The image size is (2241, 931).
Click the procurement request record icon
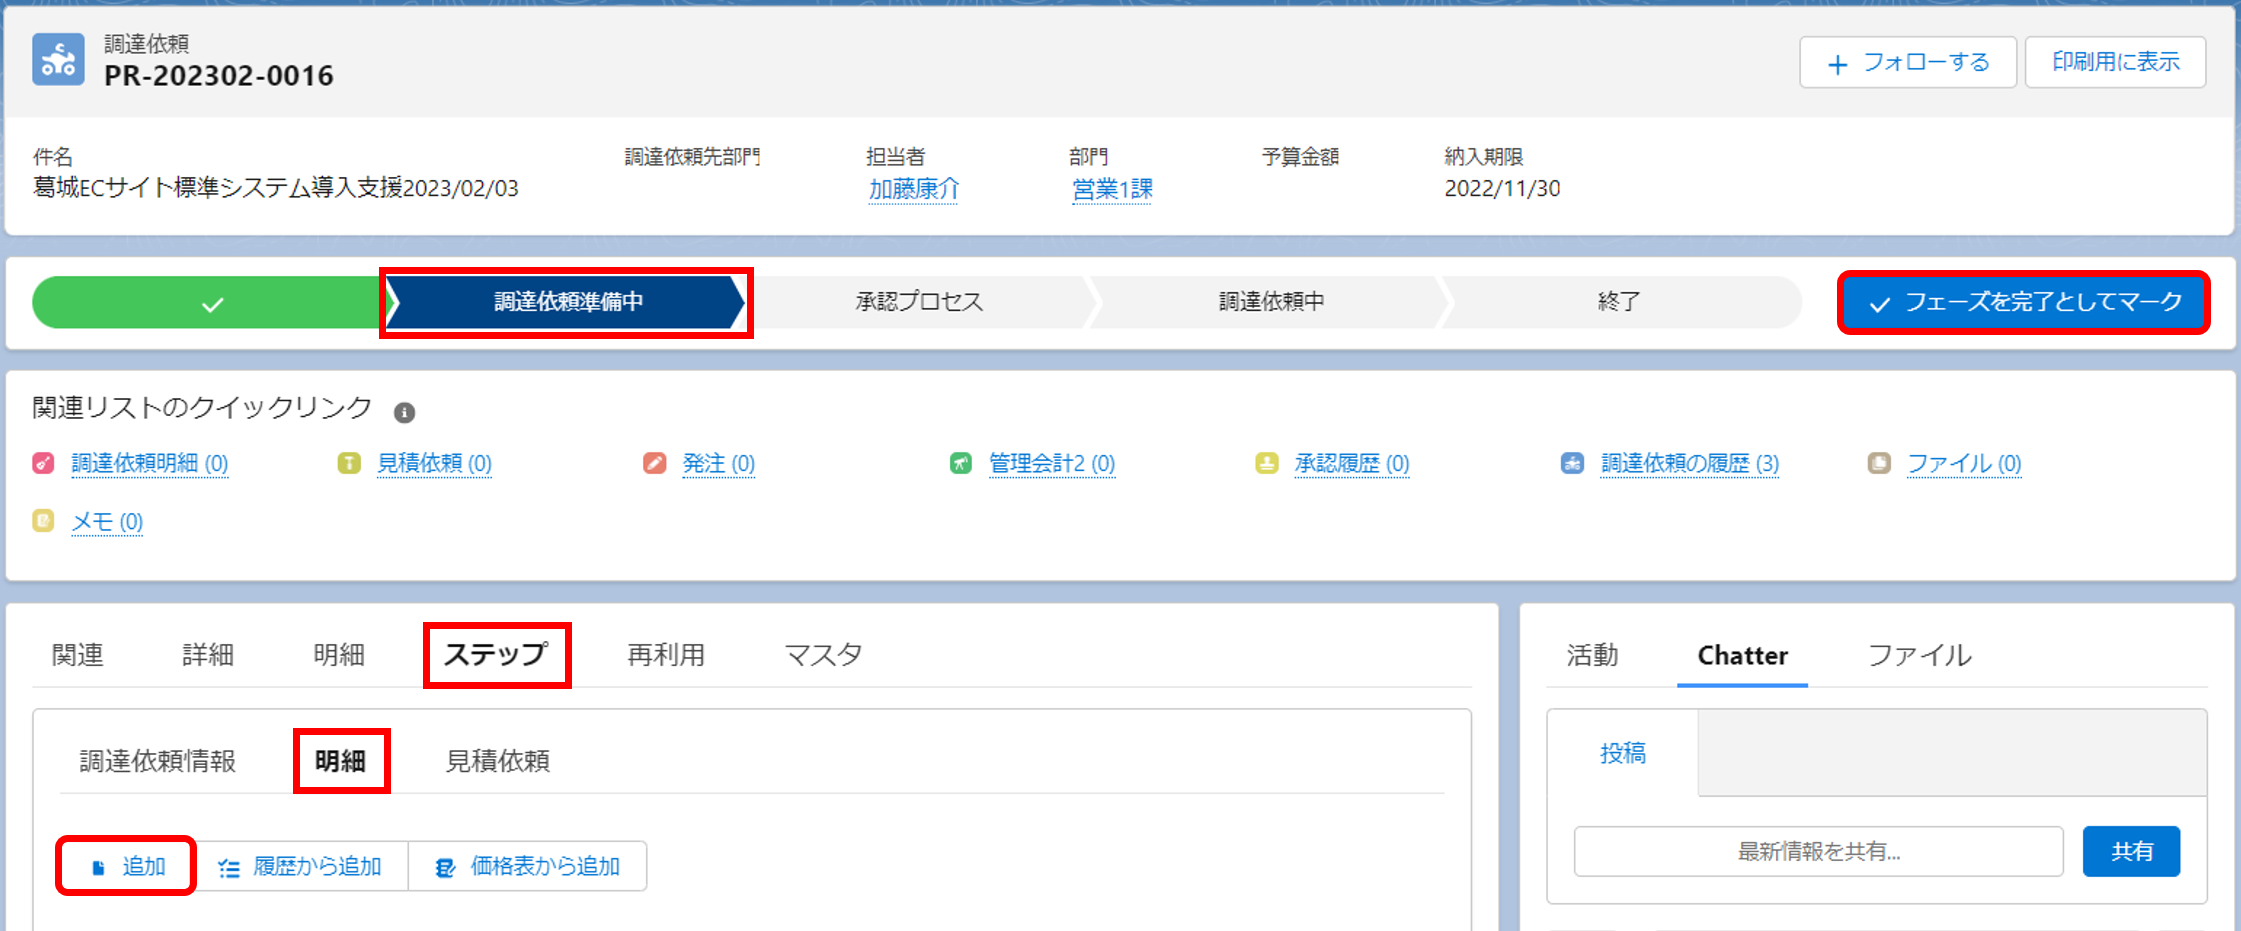(58, 60)
